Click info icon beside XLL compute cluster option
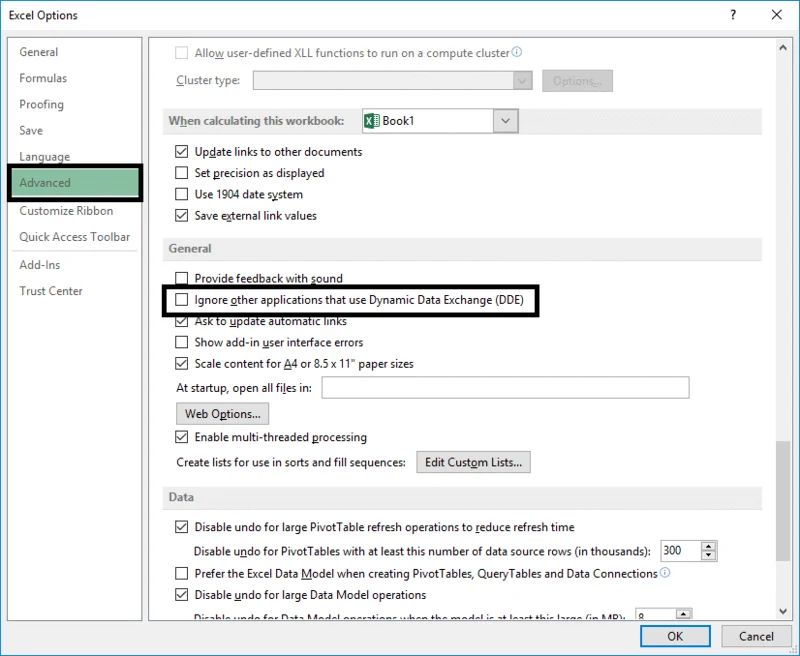This screenshot has height=656, width=800. tap(516, 52)
